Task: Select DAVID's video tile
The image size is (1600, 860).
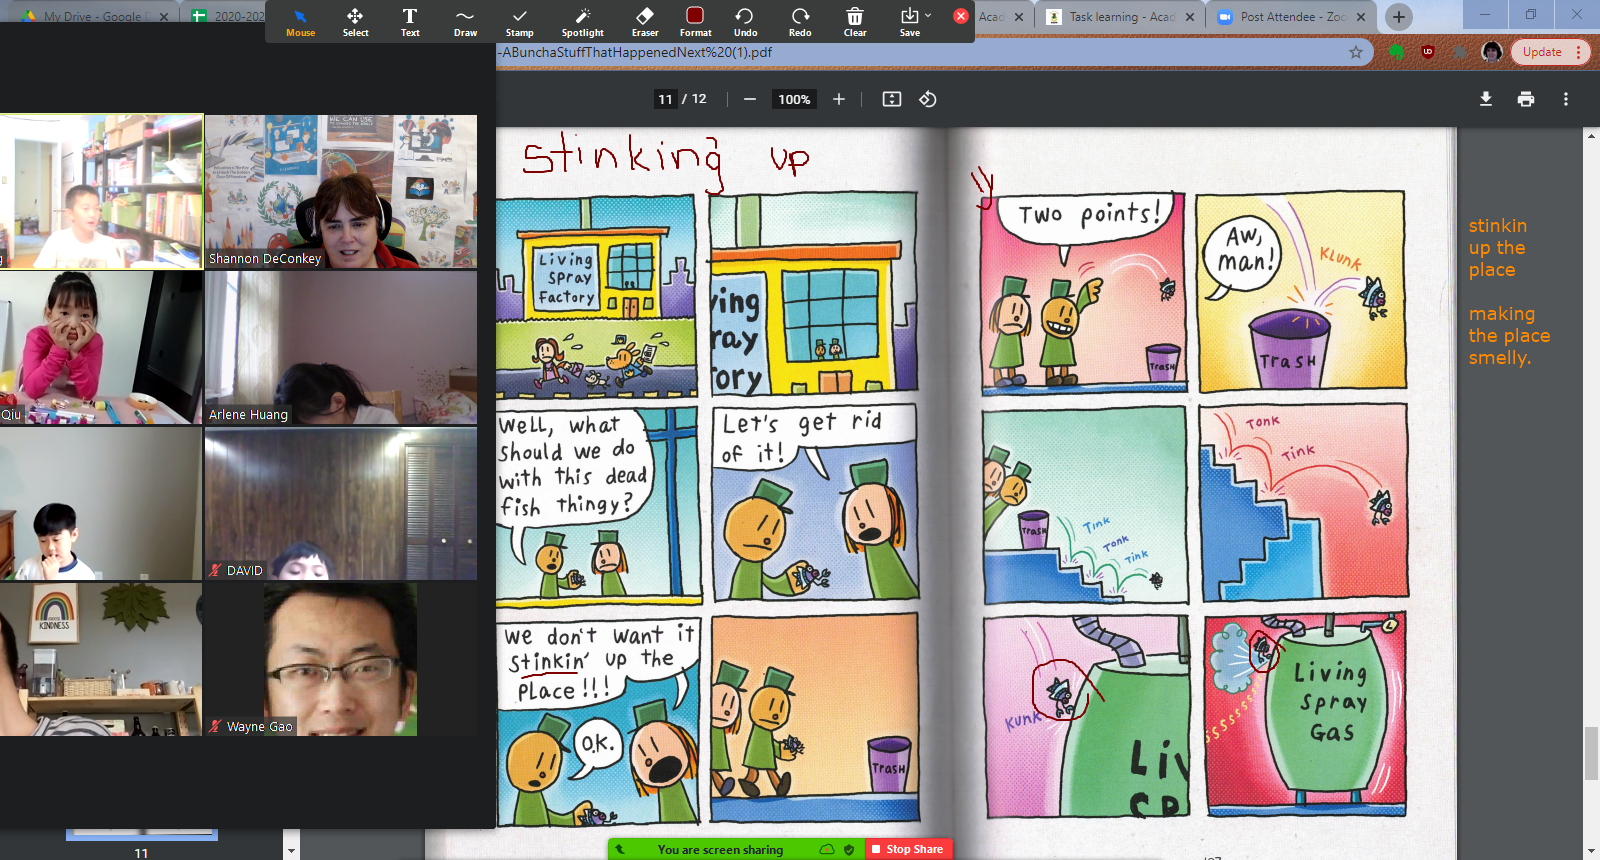Action: (341, 504)
